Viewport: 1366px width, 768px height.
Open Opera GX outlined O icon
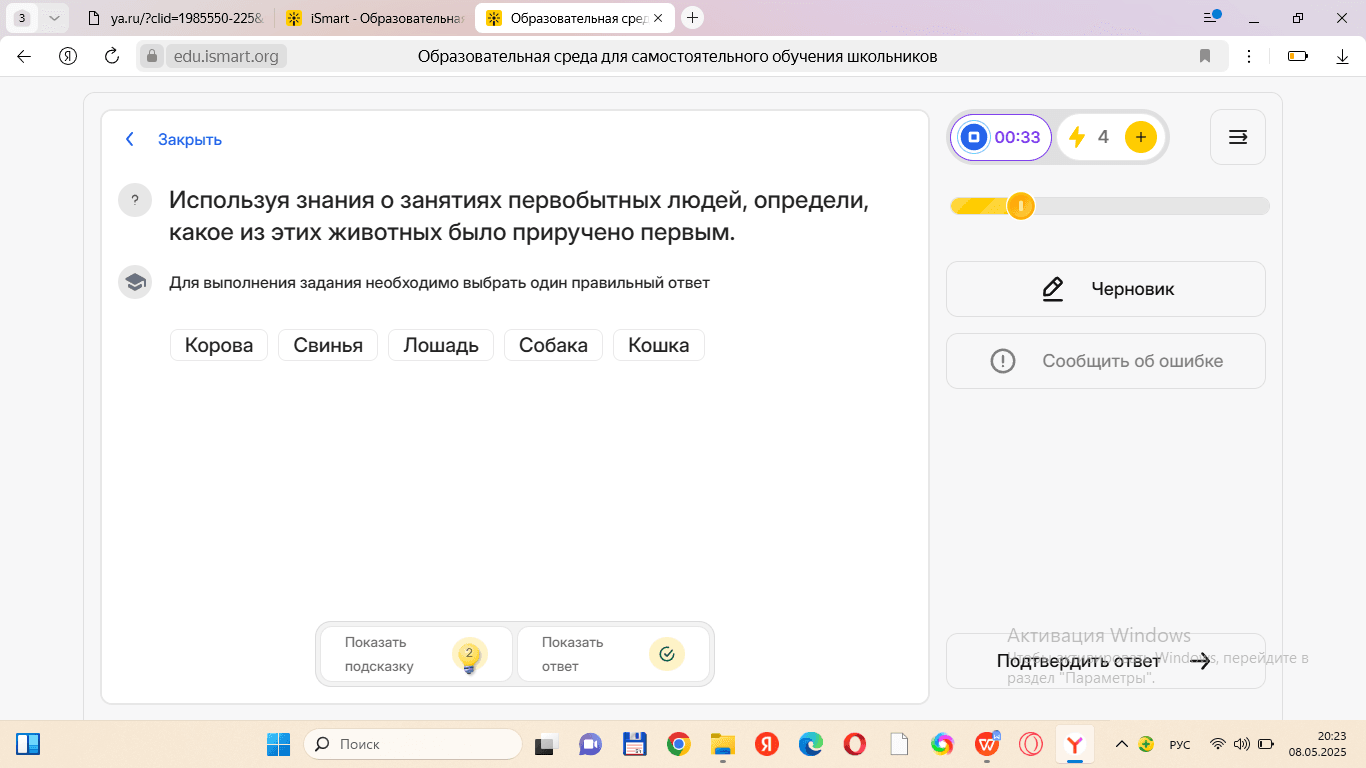pos(1031,744)
